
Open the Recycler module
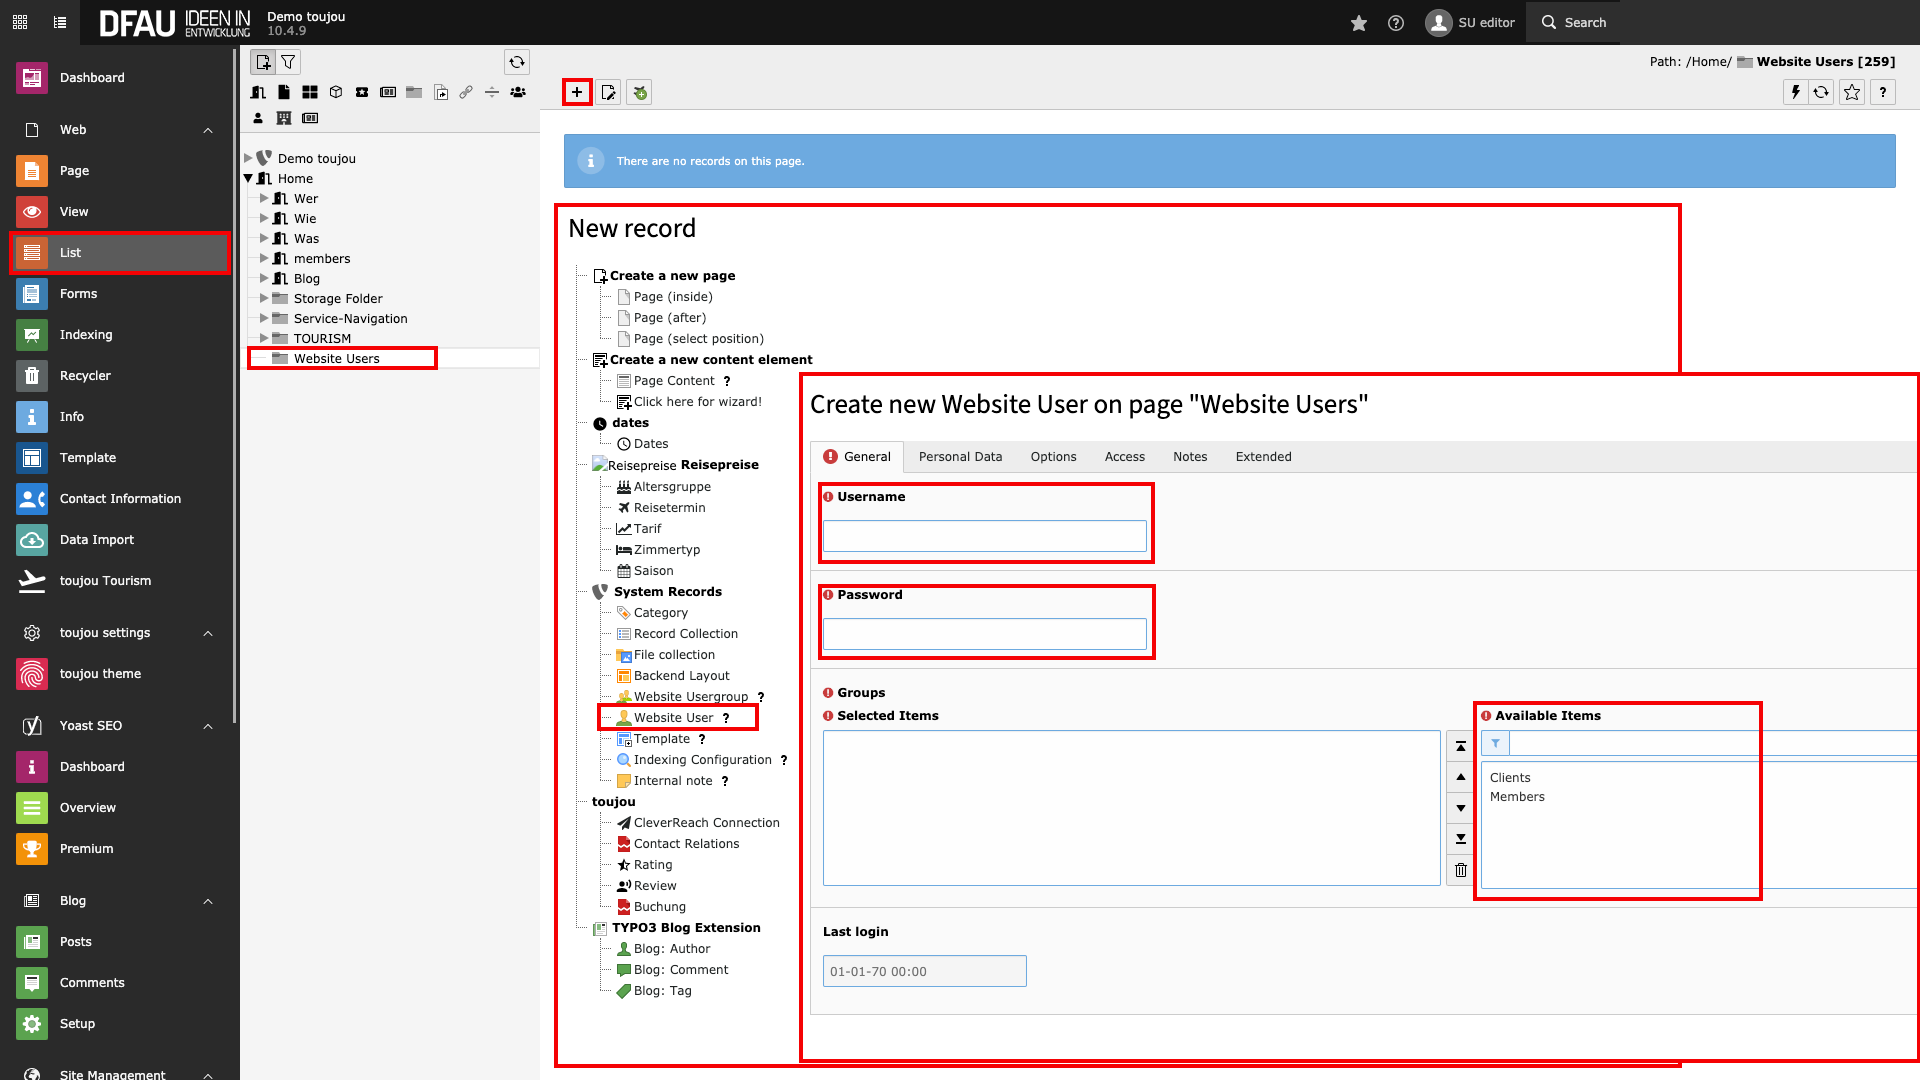coord(85,376)
